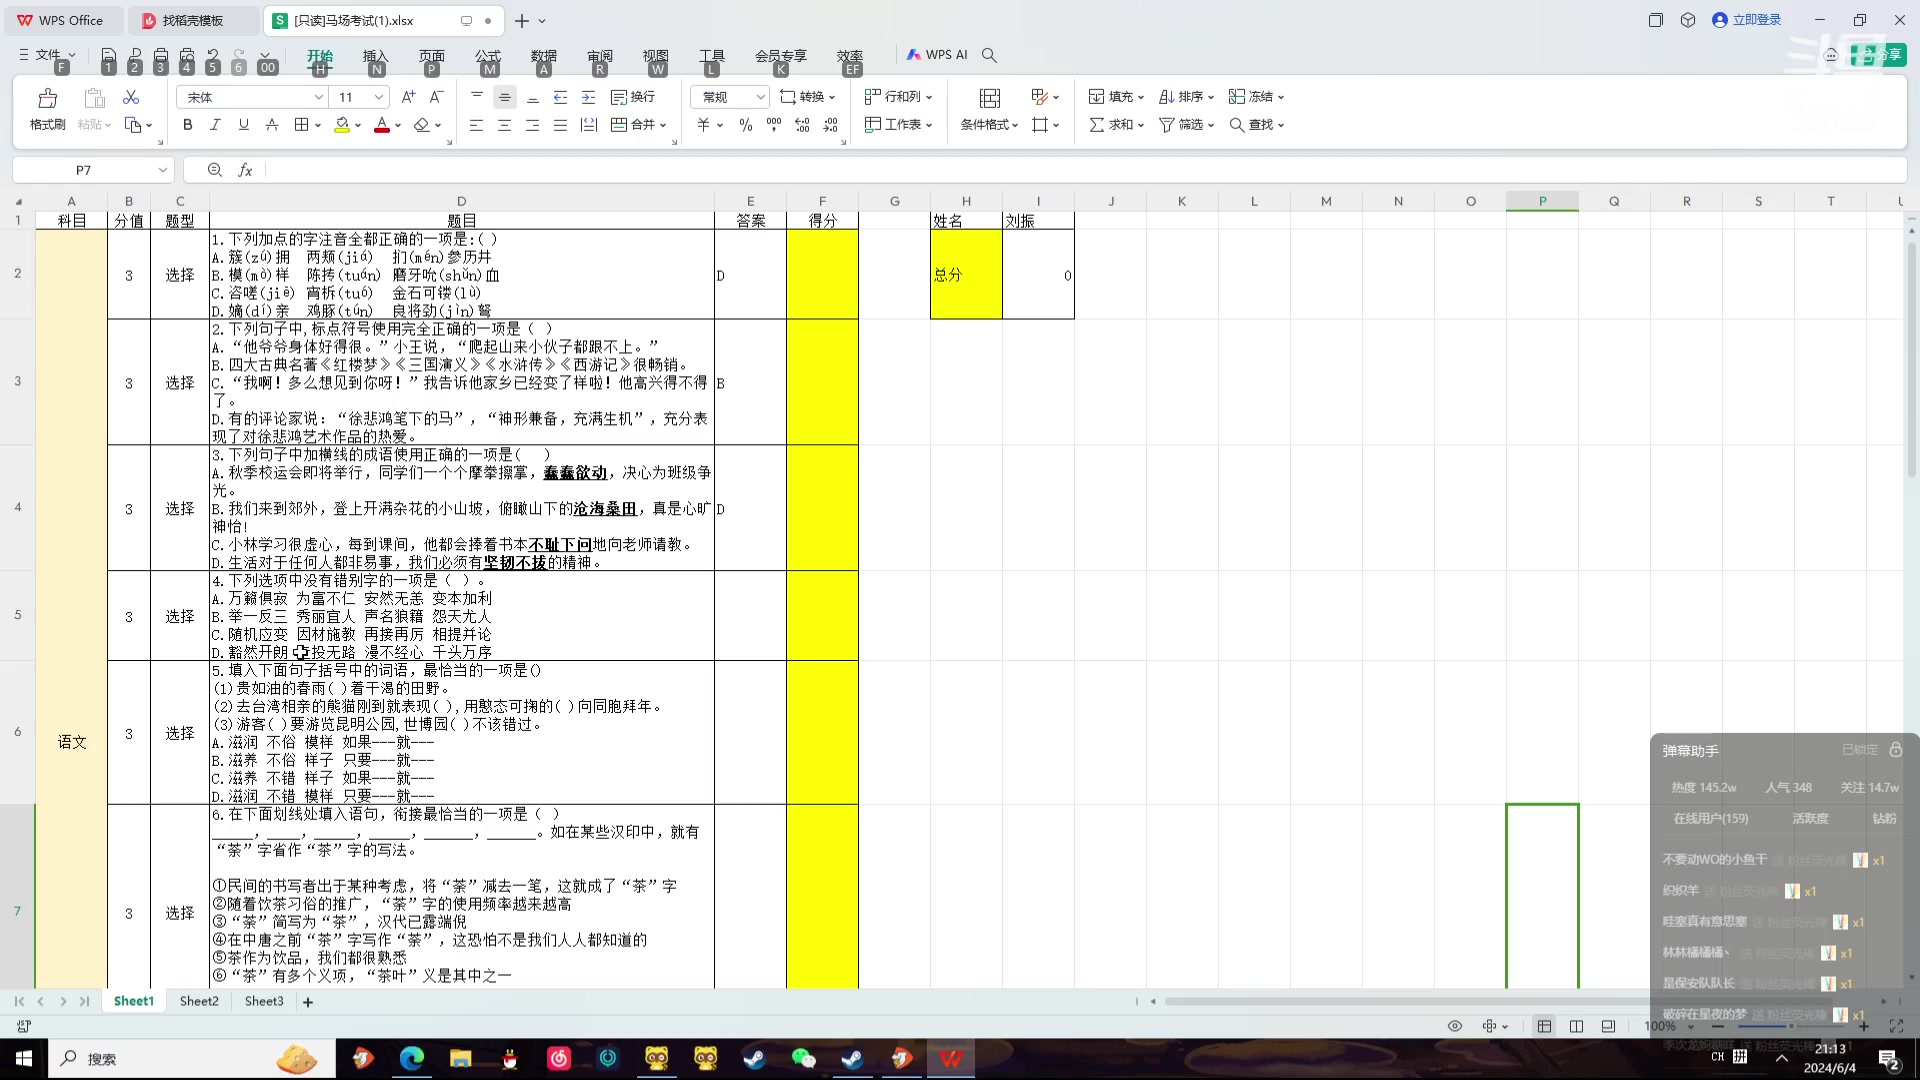Toggle the 弹幕助手 lock switch
The width and height of the screenshot is (1920, 1080).
pyautogui.click(x=1895, y=749)
